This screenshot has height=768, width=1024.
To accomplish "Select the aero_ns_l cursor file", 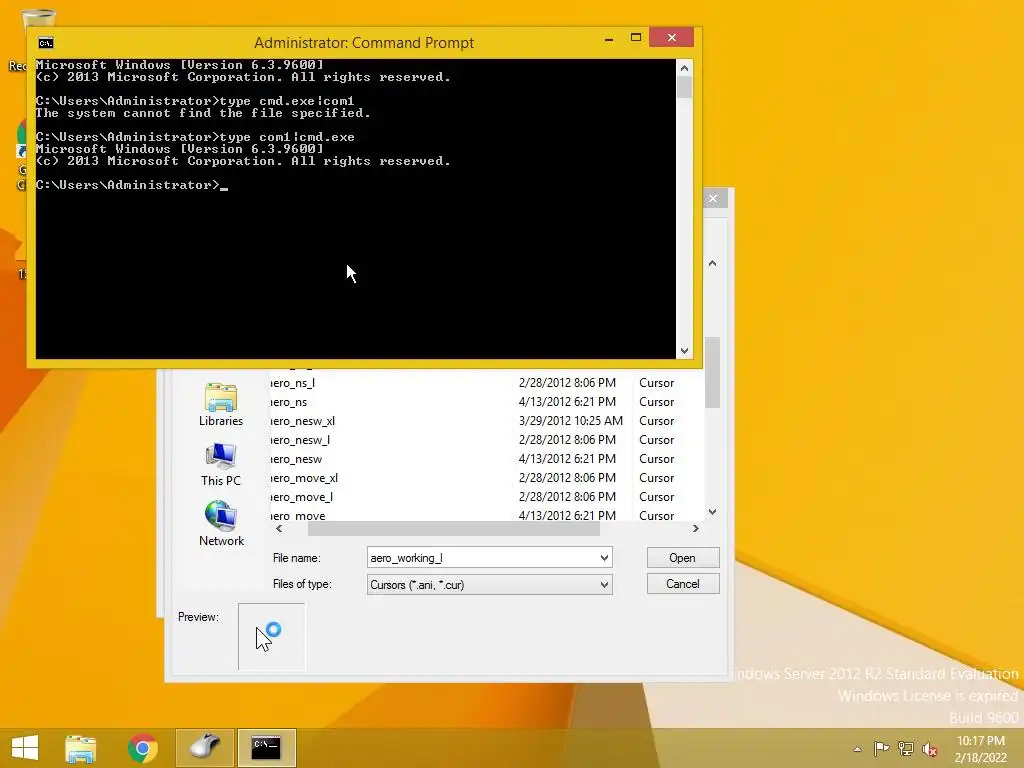I will pyautogui.click(x=292, y=383).
